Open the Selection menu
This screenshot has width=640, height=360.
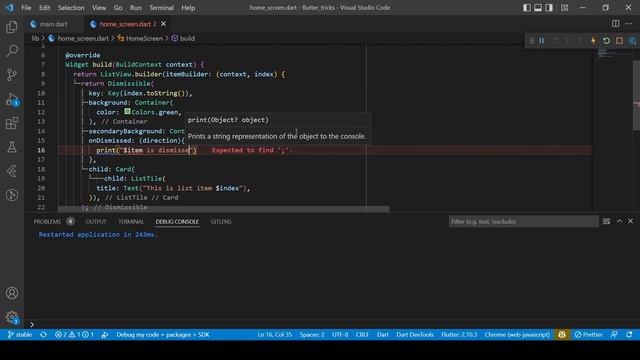[71, 8]
